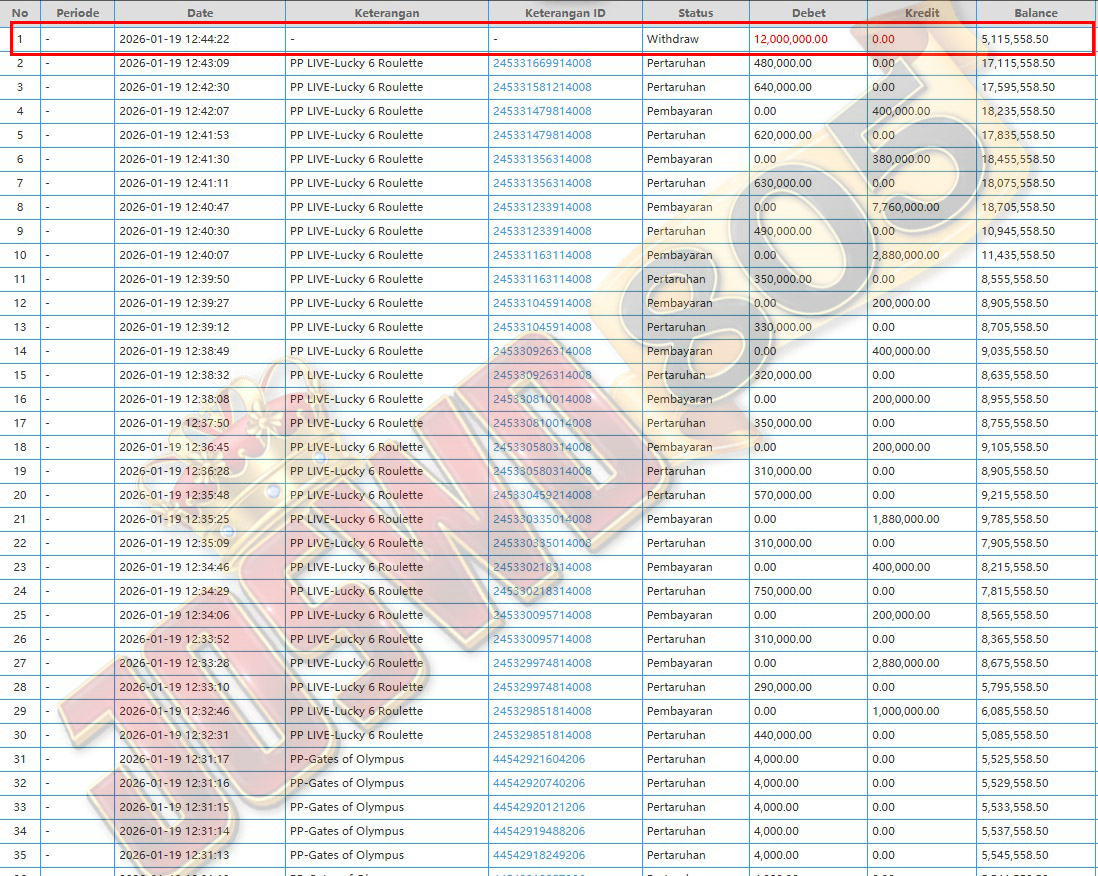
Task: Open the Keterangan ID link in row 8
Action: click(x=541, y=207)
